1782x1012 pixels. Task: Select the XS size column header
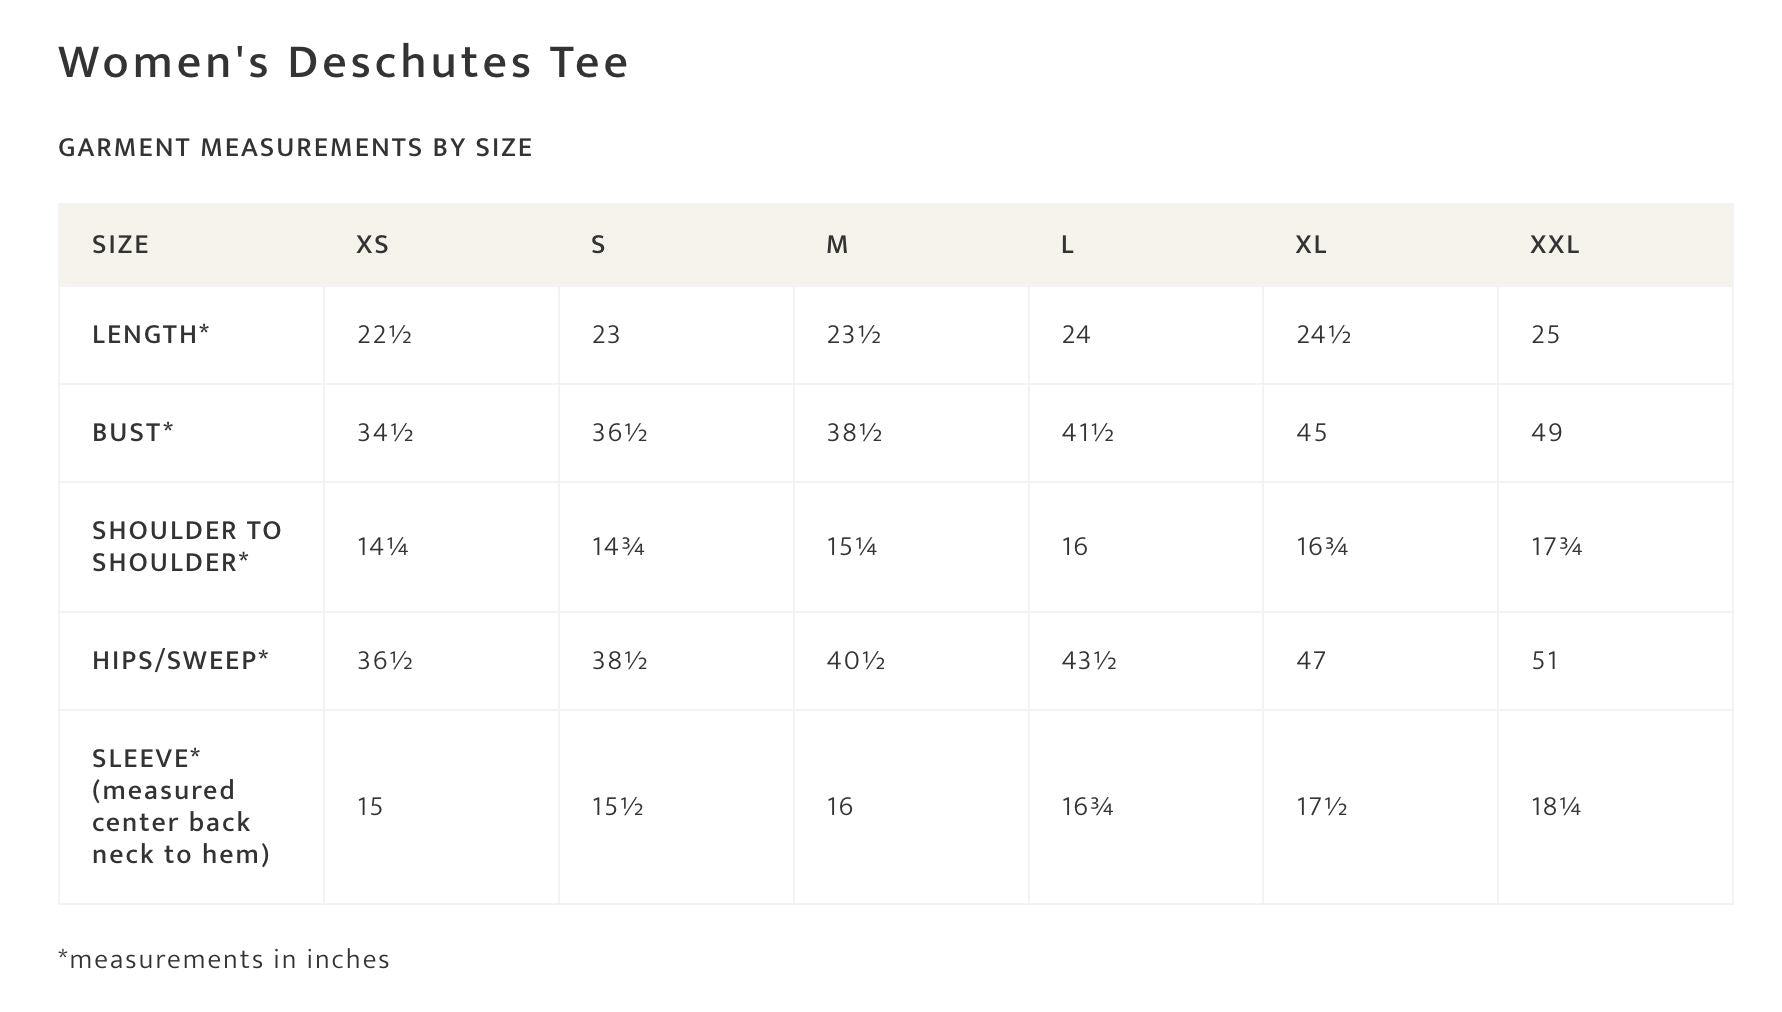coord(373,245)
